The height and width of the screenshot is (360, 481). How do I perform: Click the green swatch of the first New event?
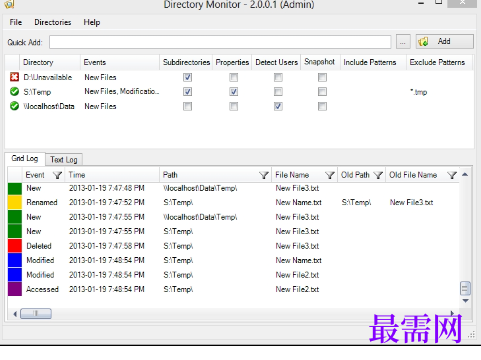15,188
